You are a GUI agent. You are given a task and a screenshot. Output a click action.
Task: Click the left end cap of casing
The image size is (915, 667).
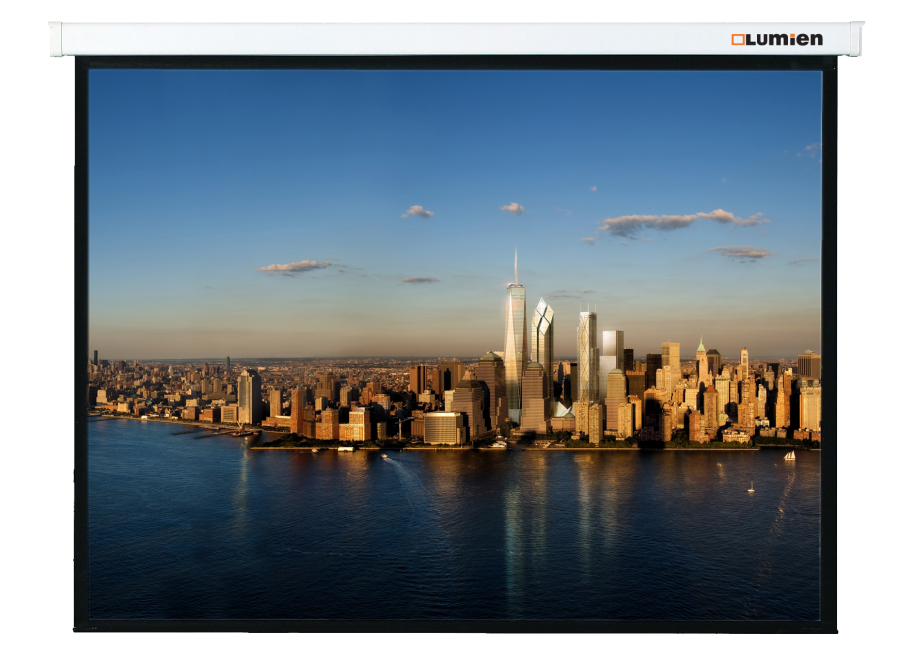pos(55,38)
